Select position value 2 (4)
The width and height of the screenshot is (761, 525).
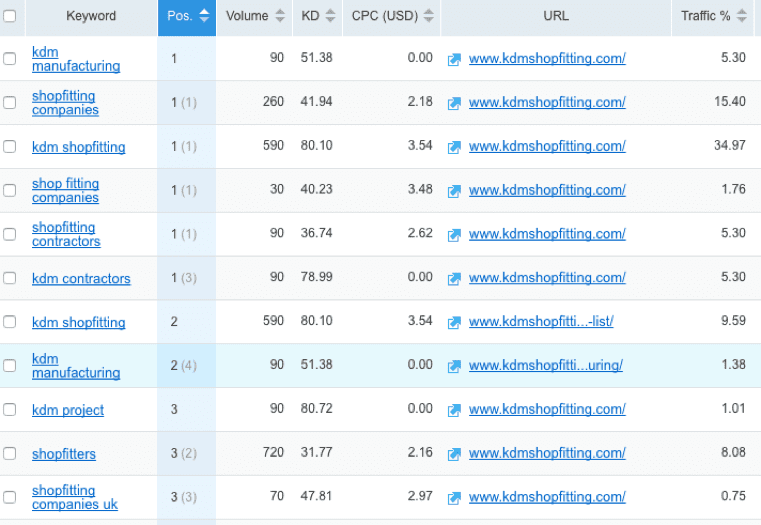tap(183, 365)
